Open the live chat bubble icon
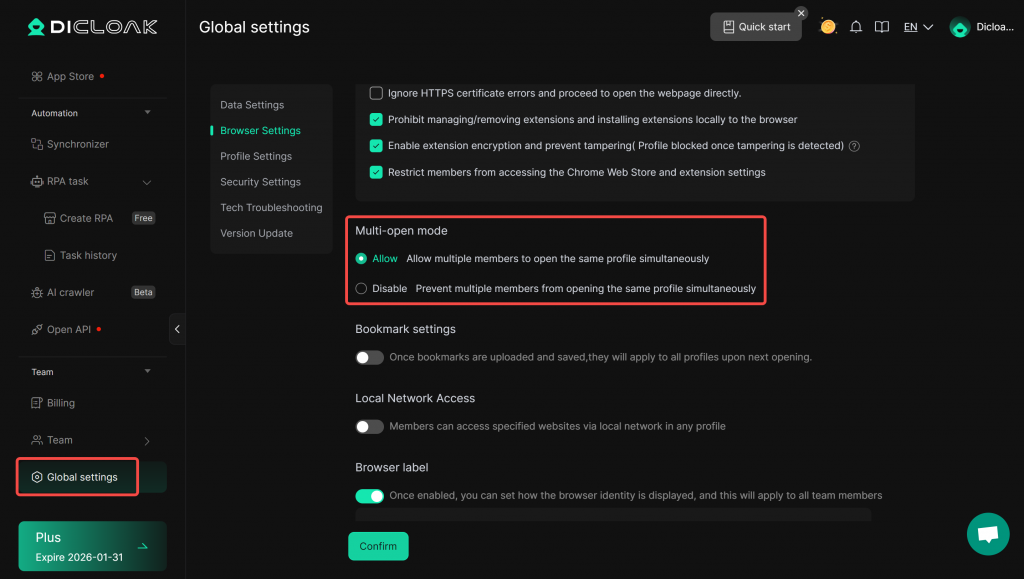The width and height of the screenshot is (1024, 579). 988,534
